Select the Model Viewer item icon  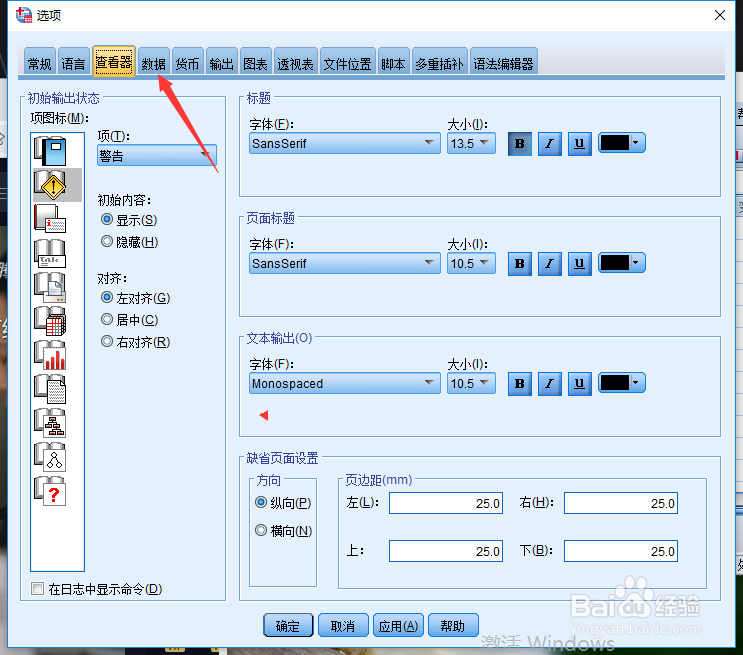tap(50, 457)
